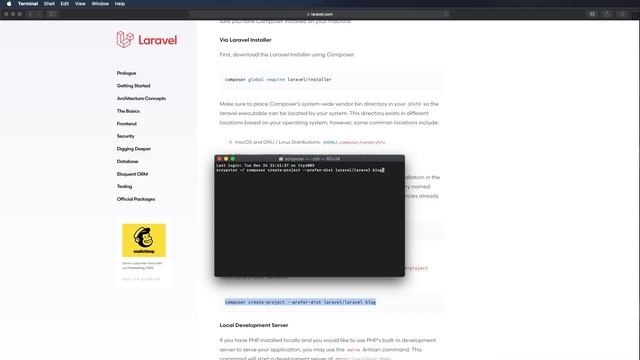
Task: Expand the Security sidebar section
Action: click(x=126, y=136)
